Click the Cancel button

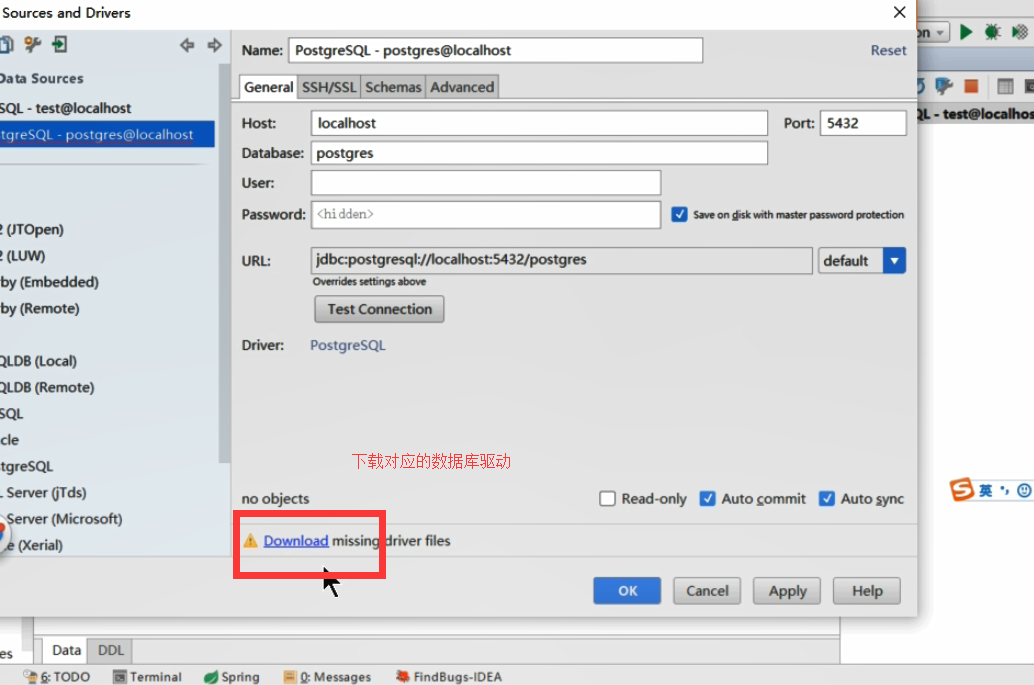coord(707,591)
